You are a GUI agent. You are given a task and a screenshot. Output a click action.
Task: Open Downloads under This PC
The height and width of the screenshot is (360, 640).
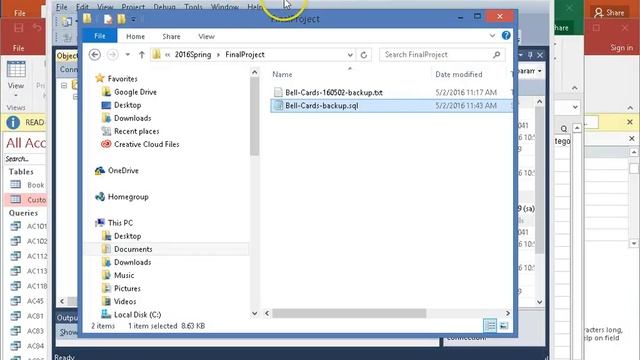(x=132, y=262)
